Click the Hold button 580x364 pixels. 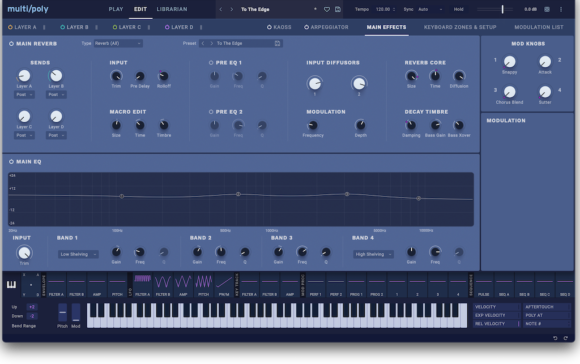click(x=459, y=9)
